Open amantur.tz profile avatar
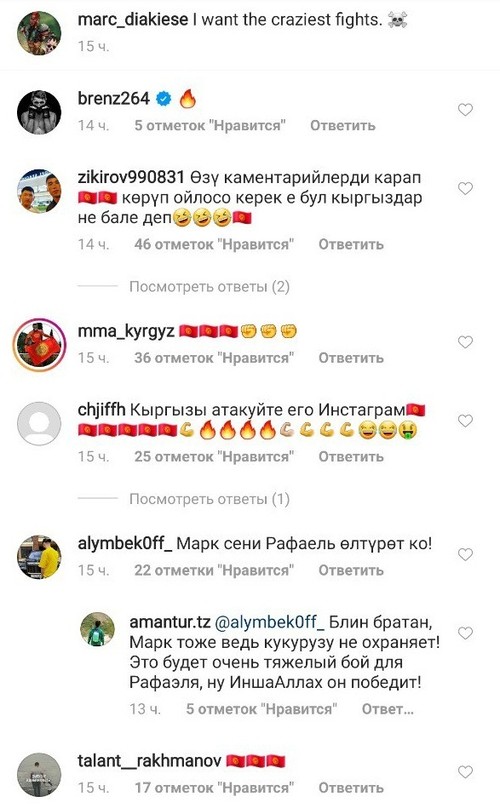 click(x=97, y=629)
